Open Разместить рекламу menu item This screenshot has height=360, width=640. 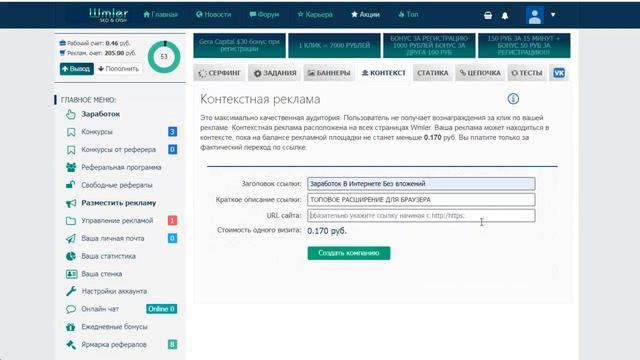click(119, 203)
